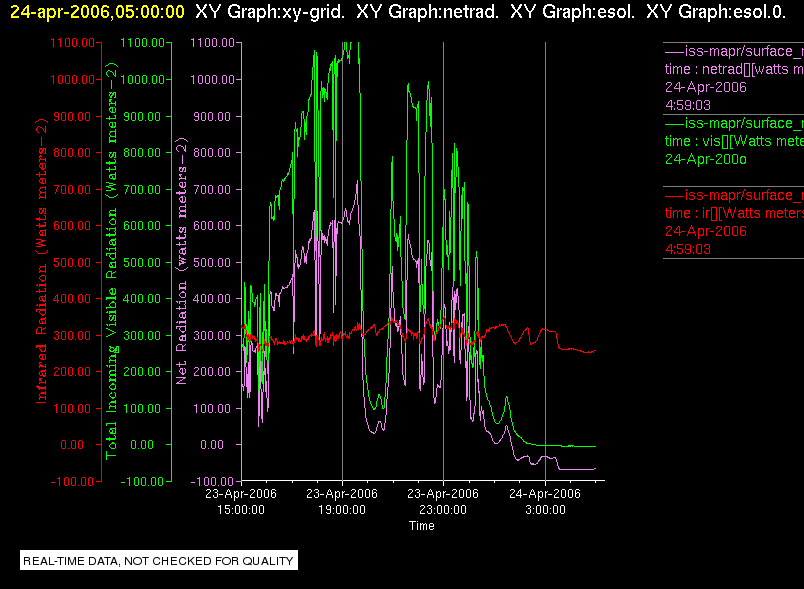Click the Infrared Radiation red axis title

coord(41,261)
